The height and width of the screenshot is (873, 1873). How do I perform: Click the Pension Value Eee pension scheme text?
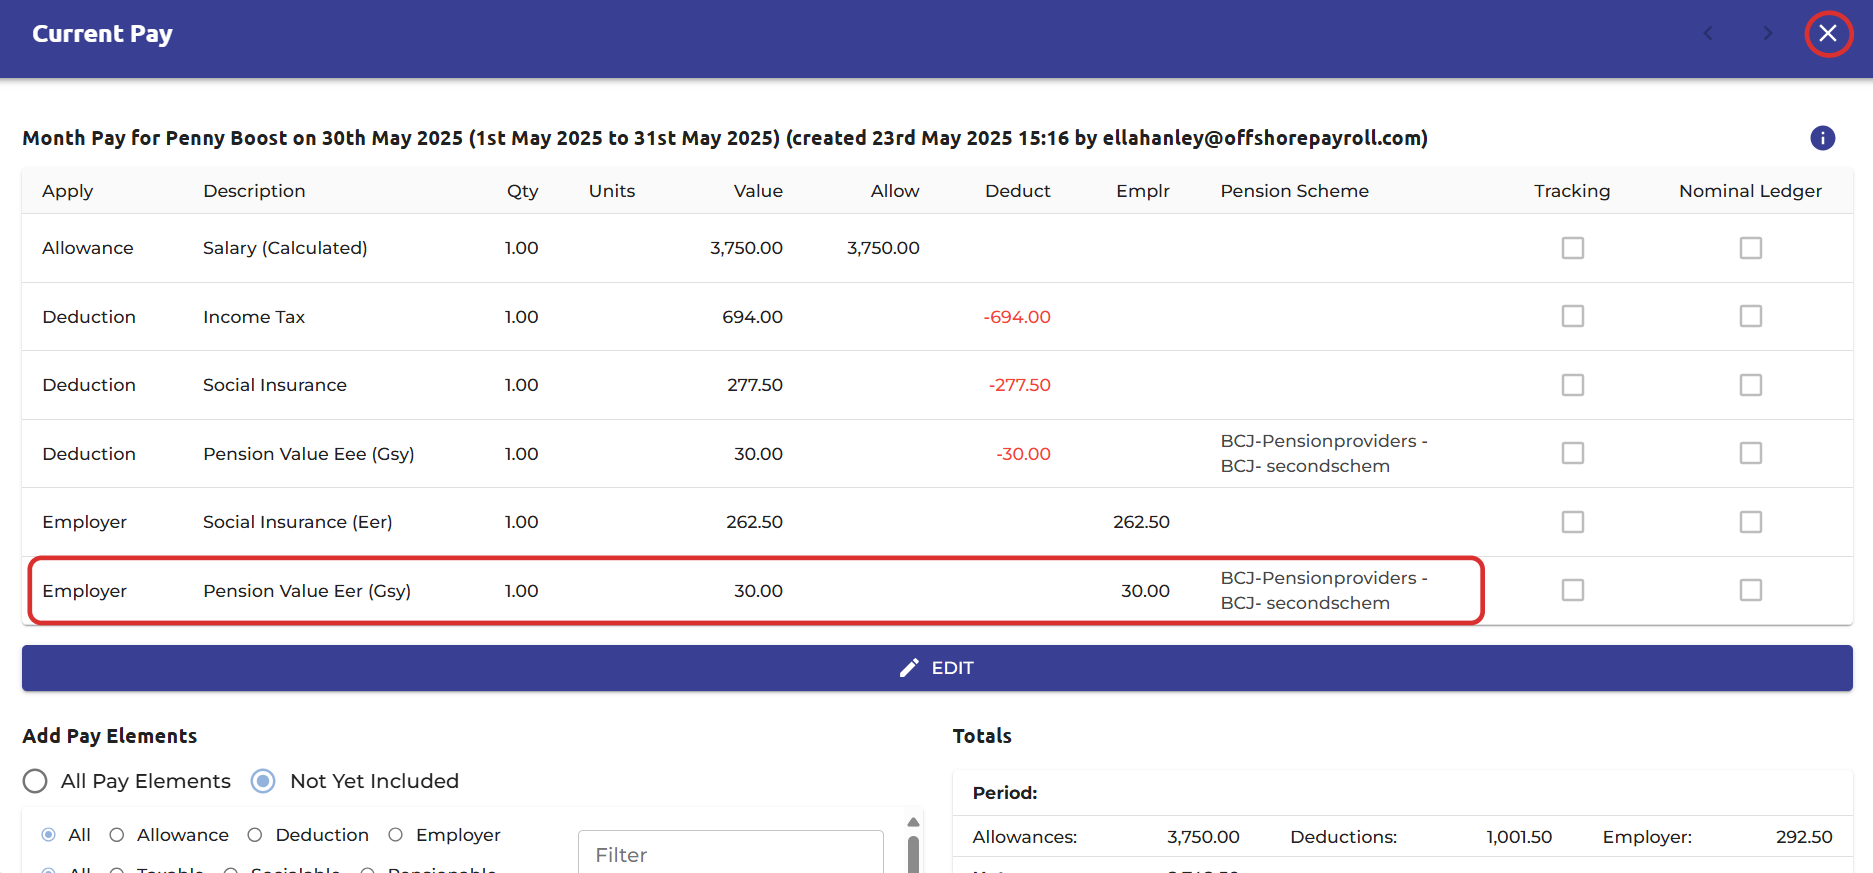1324,453
